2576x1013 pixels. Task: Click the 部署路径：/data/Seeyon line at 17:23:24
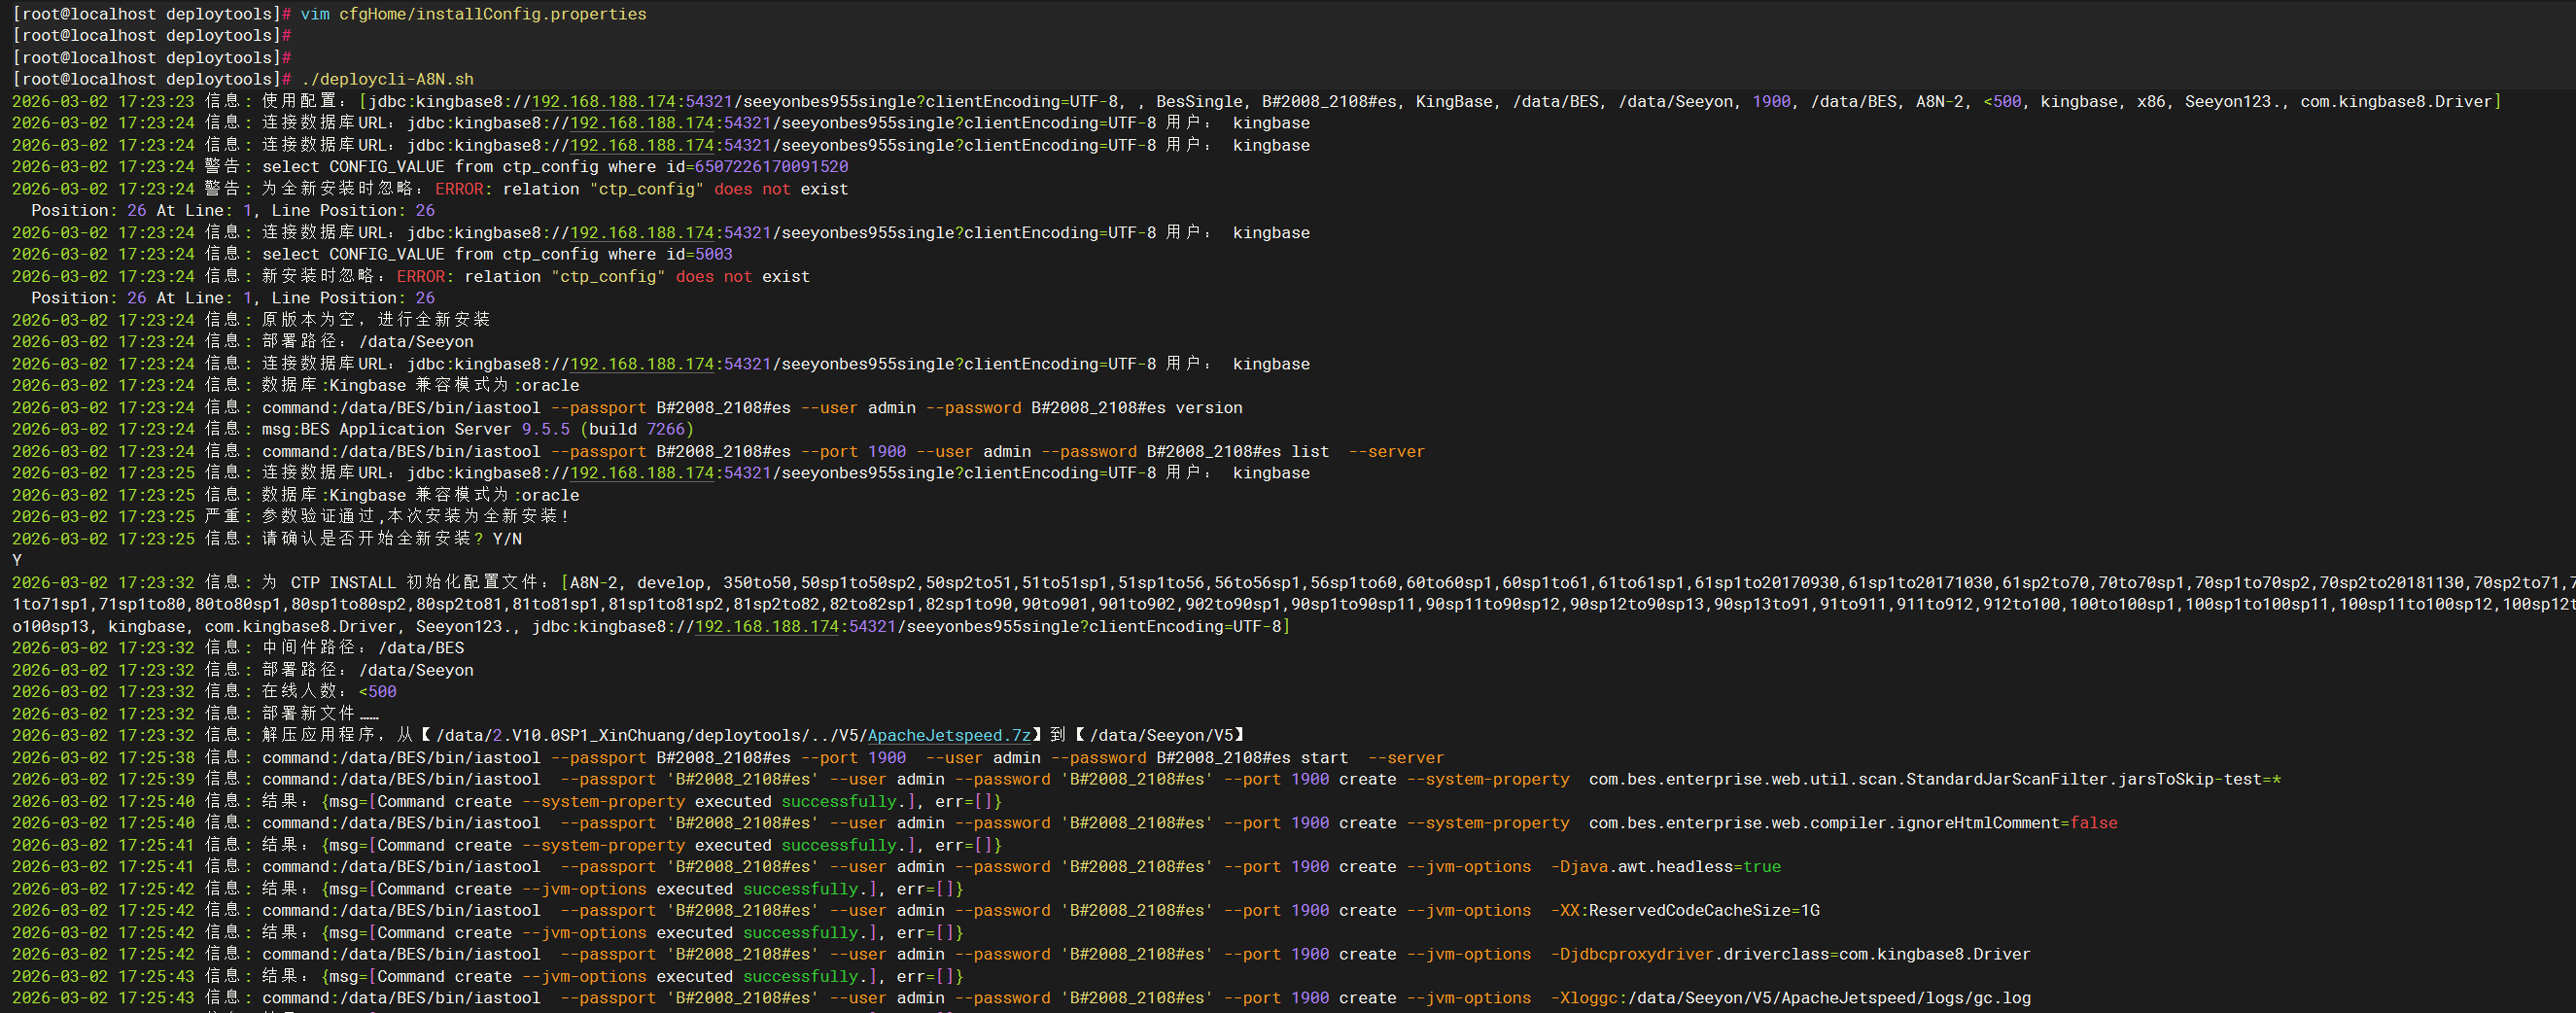(242, 342)
